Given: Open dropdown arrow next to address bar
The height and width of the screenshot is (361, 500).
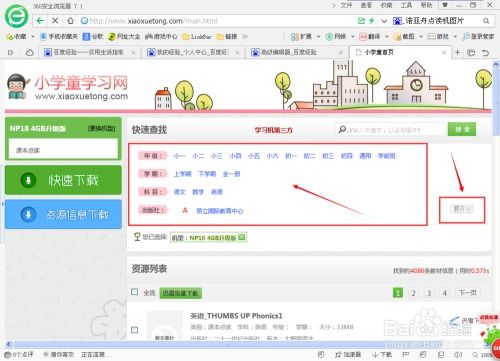Looking at the screenshot, I should [x=384, y=21].
